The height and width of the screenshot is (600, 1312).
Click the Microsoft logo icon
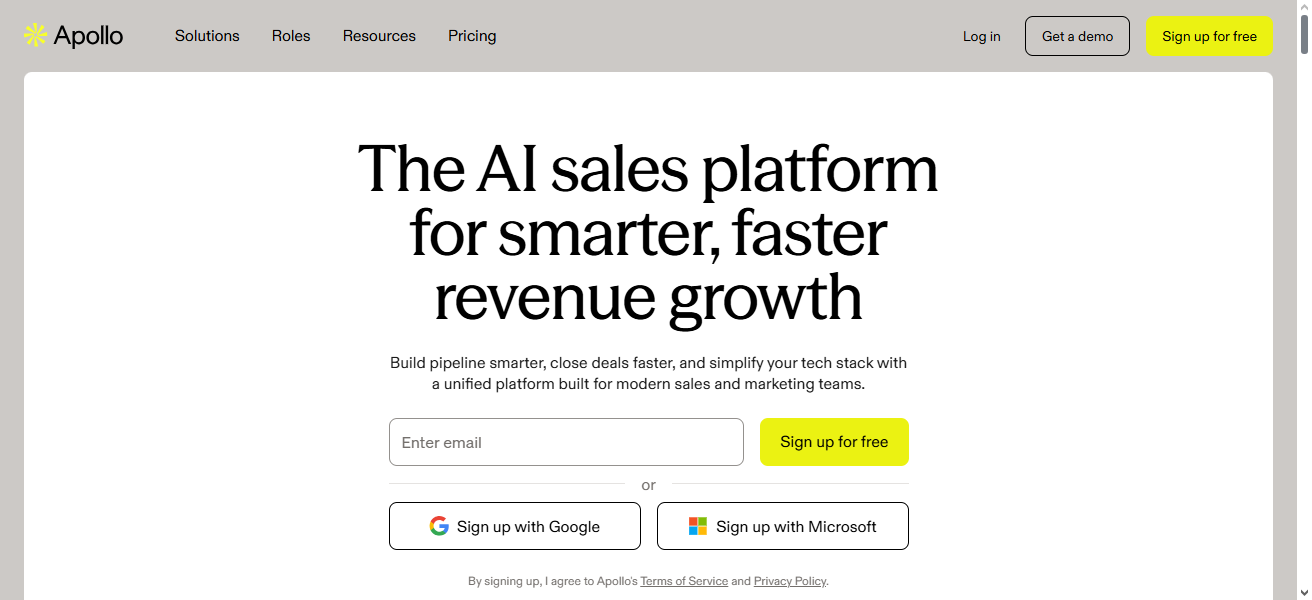(x=695, y=525)
